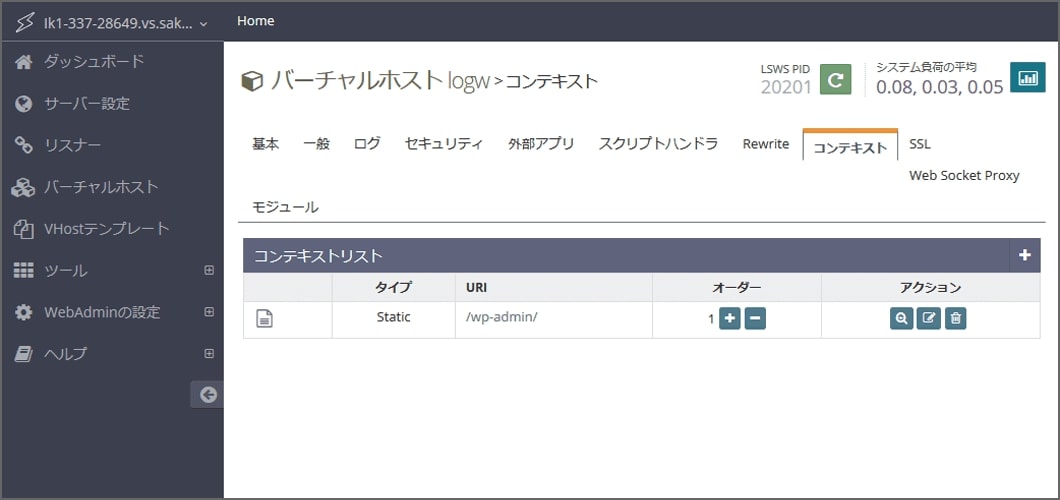Switch to the セキュリティ tab
1060x500 pixels.
point(443,144)
